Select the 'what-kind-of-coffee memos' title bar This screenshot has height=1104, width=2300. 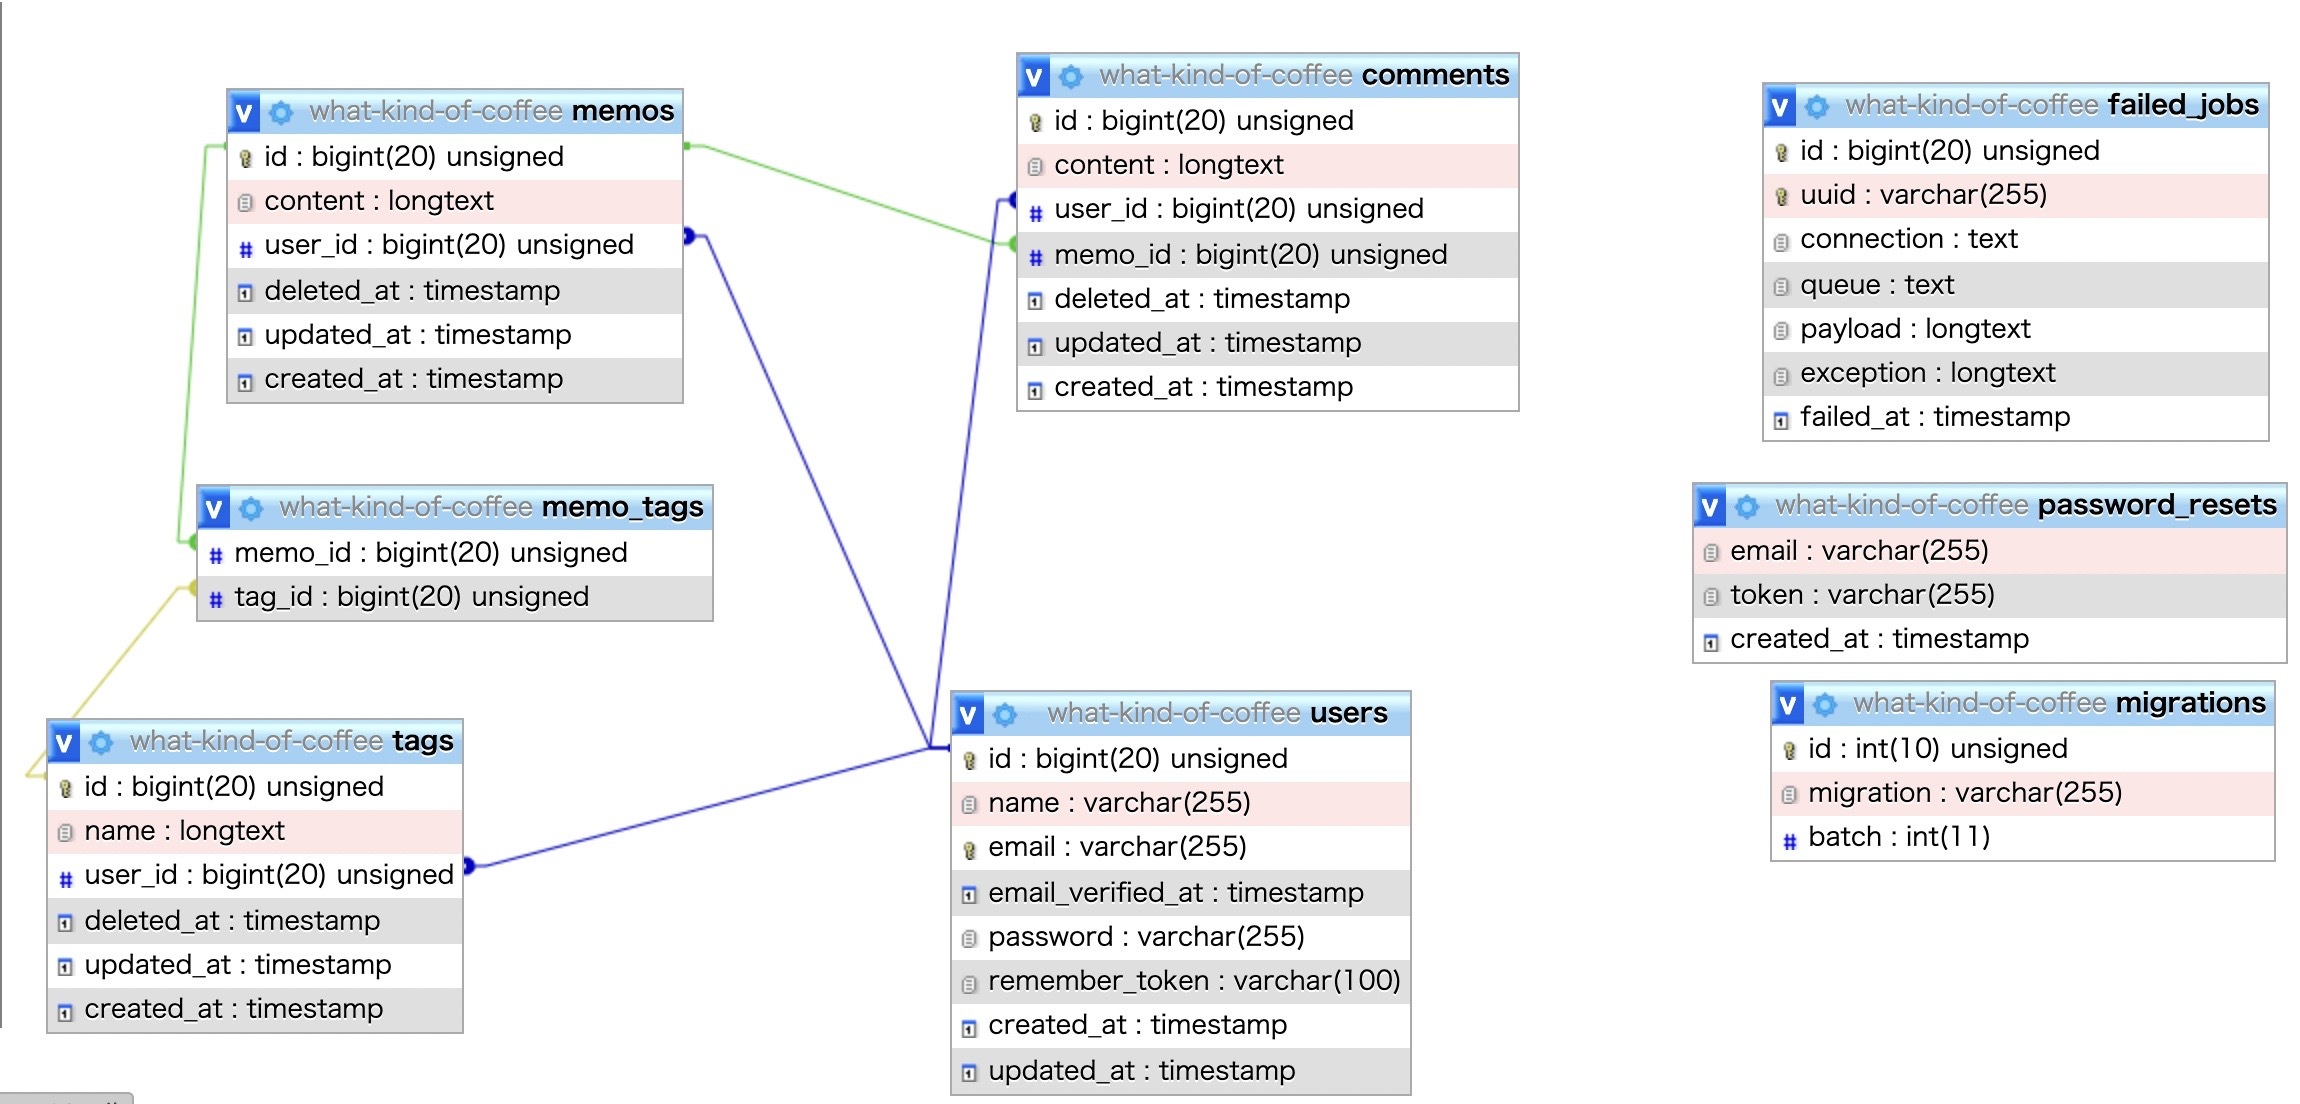click(455, 112)
